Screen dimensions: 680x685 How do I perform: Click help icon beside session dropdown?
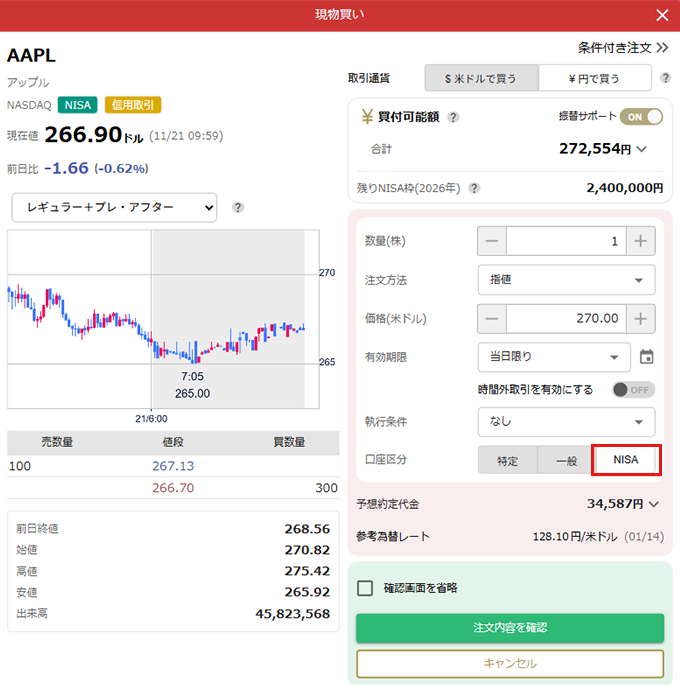point(238,208)
